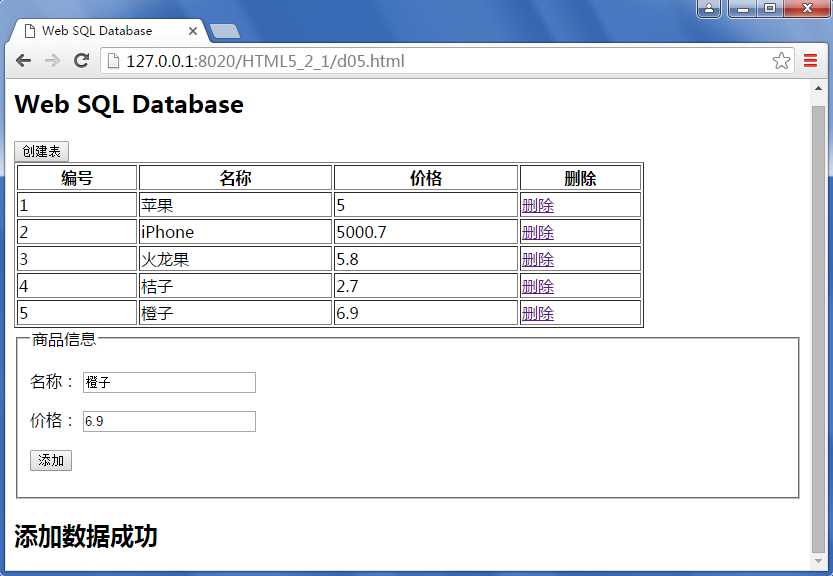Click the cell containing 桔子

(x=235, y=286)
